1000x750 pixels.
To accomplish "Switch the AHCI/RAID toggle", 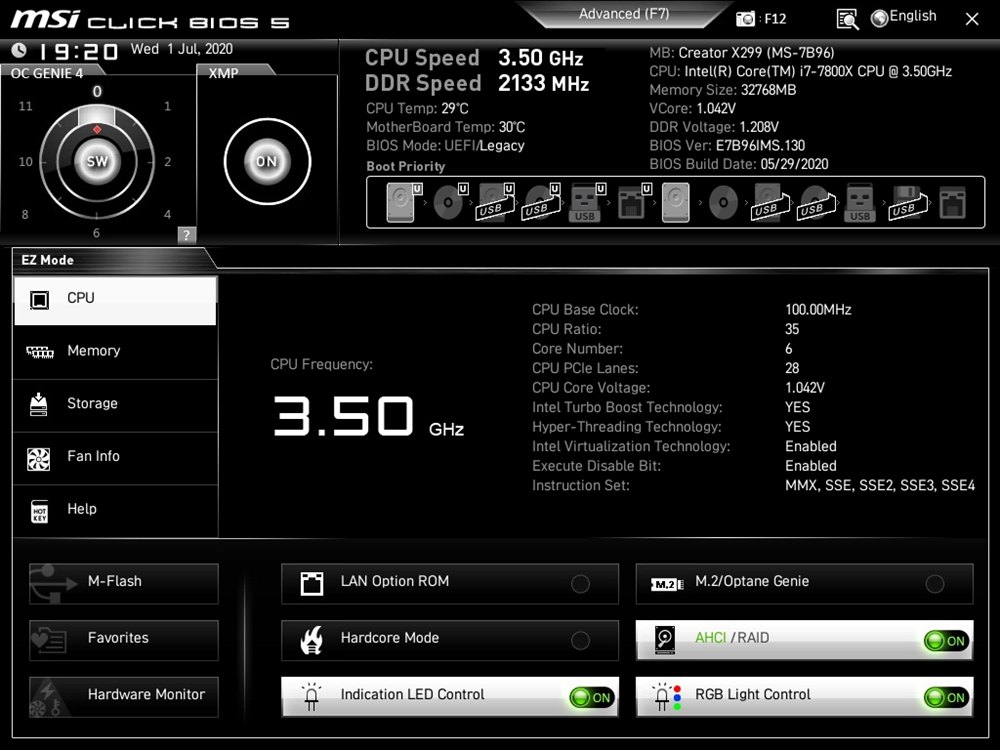I will (947, 641).
